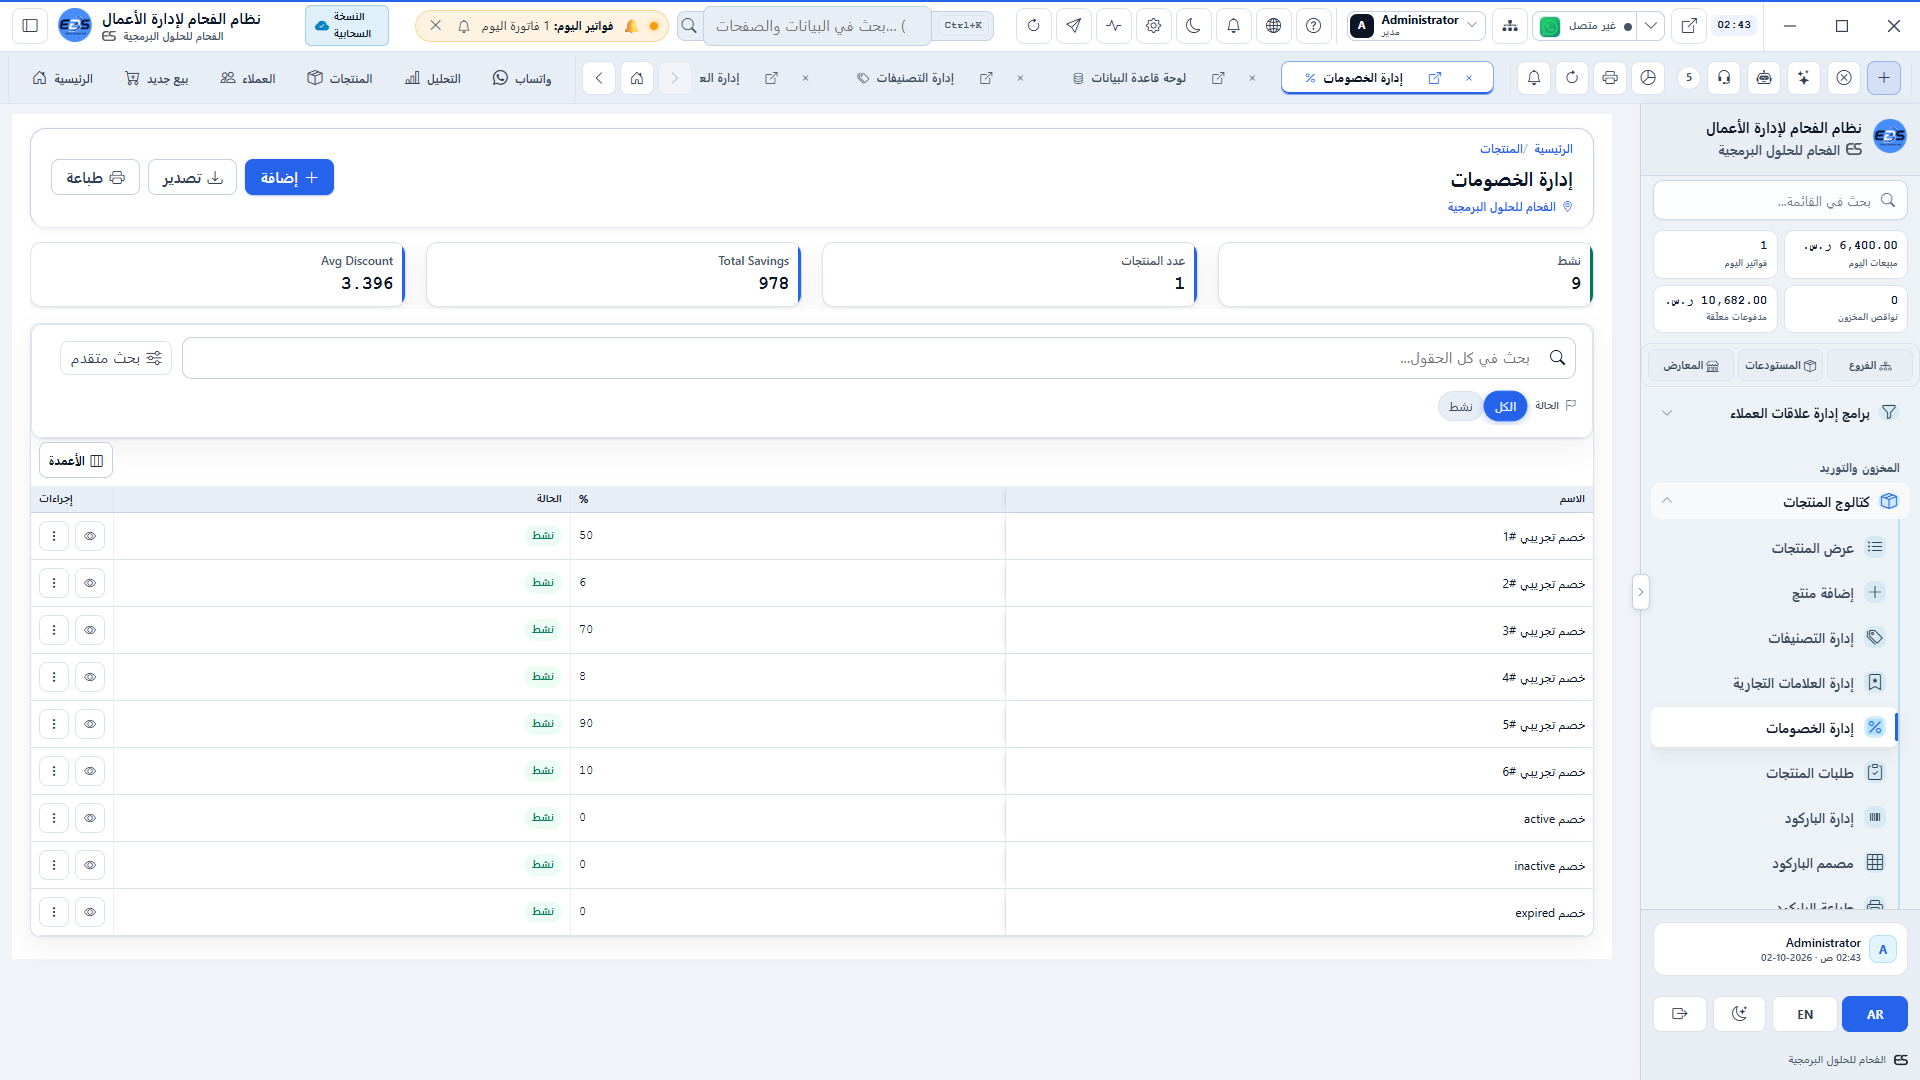Click the search all fields input
1920x1080 pixels.
(x=879, y=358)
